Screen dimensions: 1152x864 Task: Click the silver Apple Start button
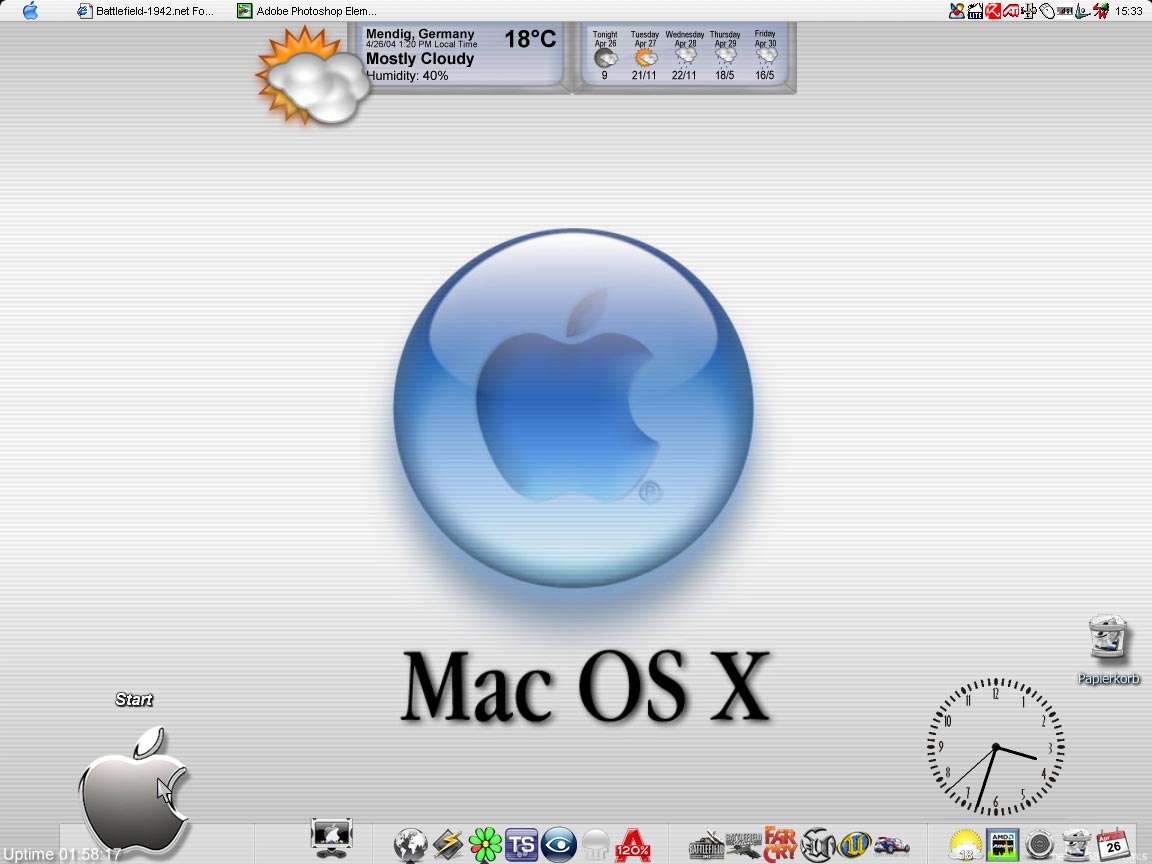pos(134,793)
